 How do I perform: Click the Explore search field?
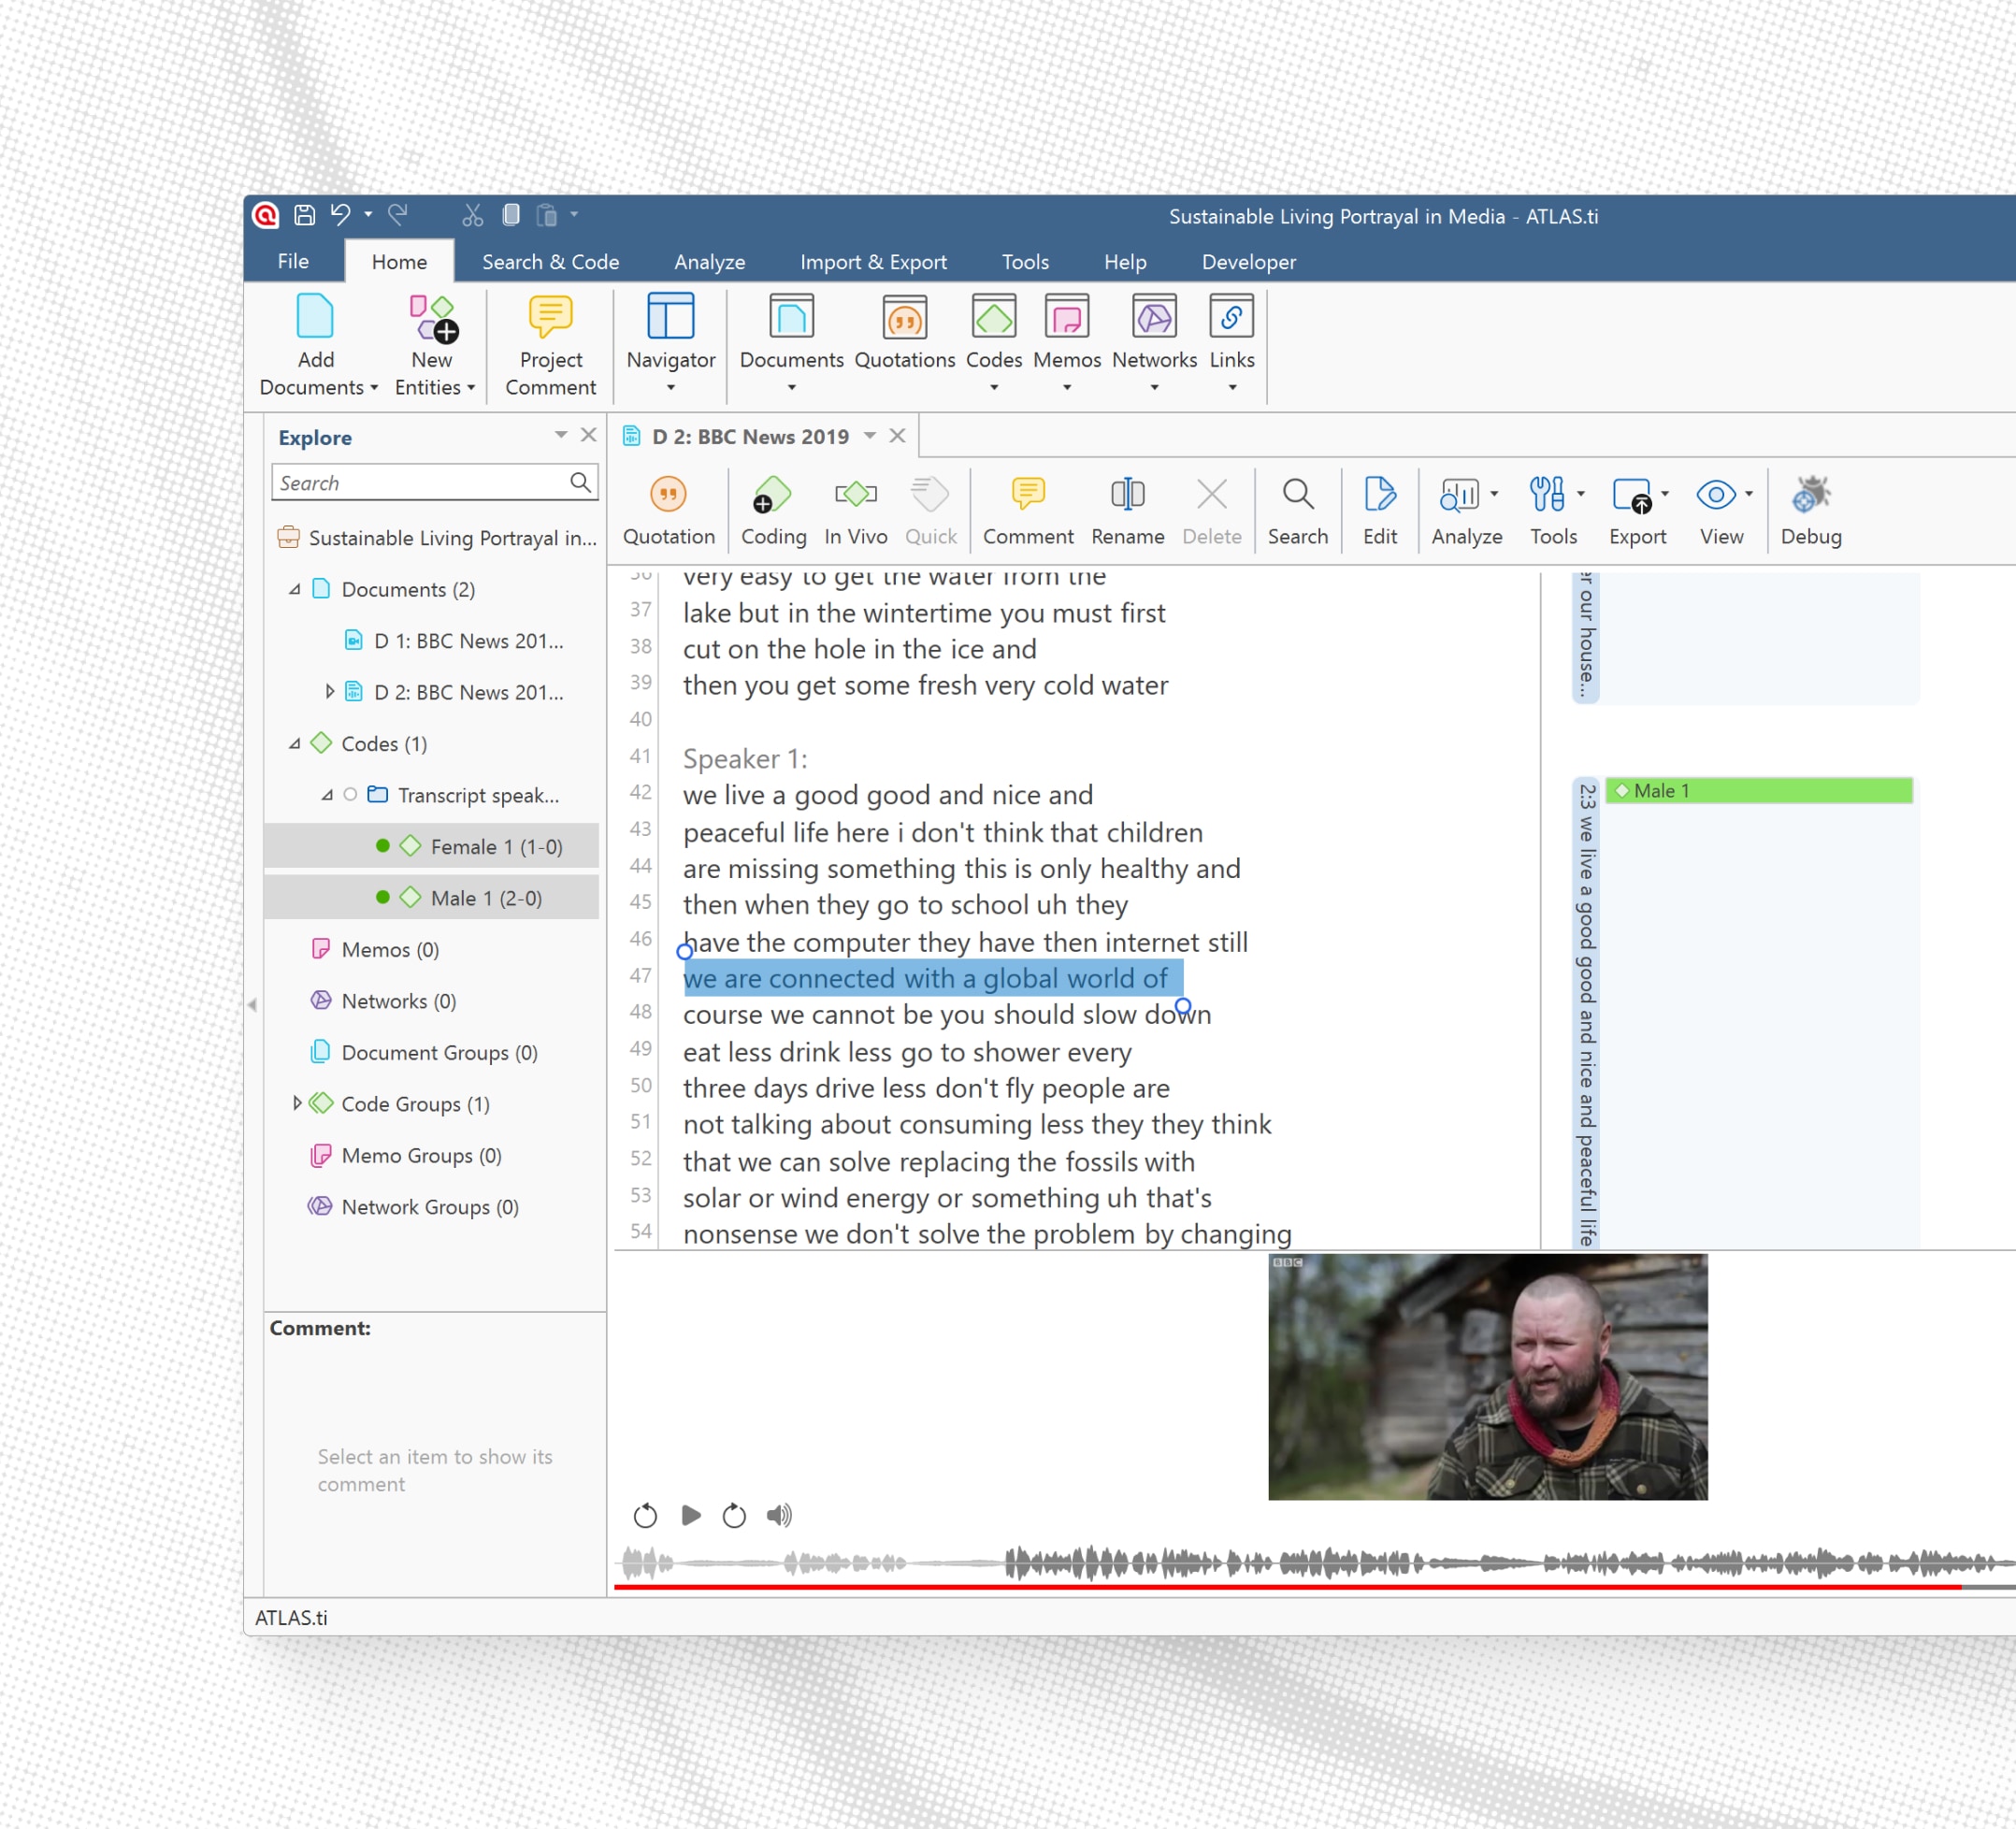tap(420, 483)
